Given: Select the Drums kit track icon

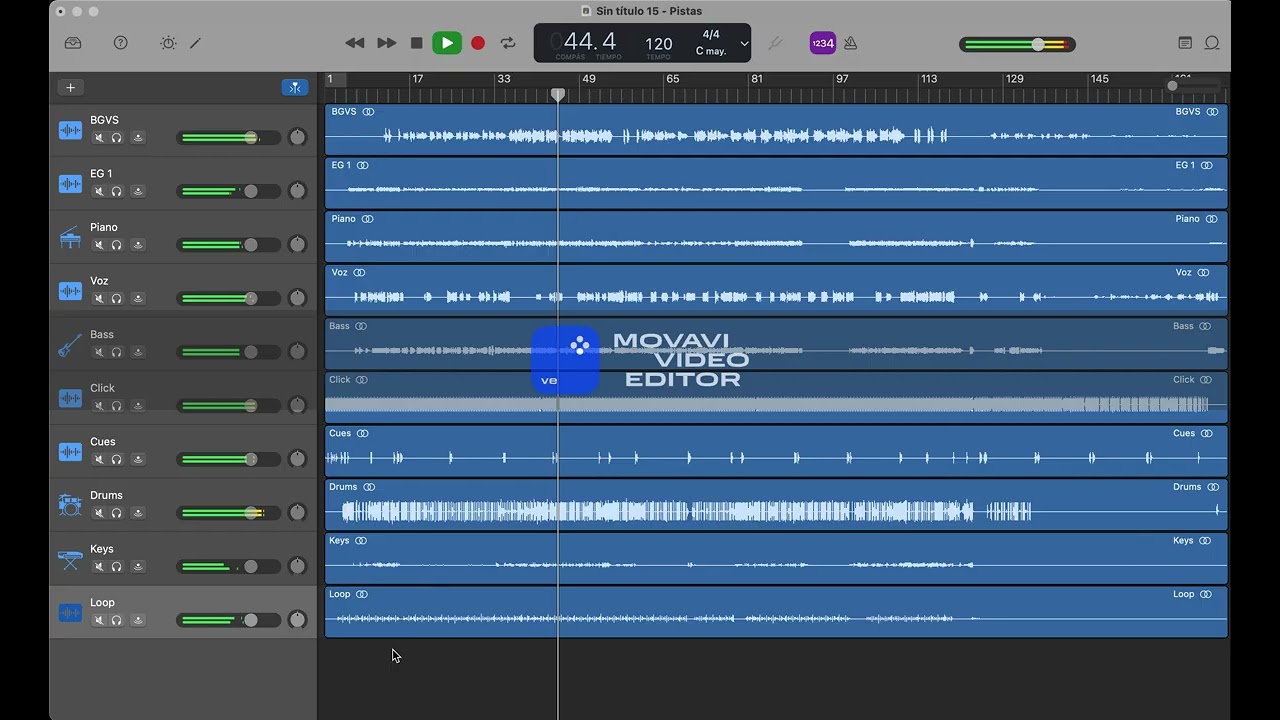Looking at the screenshot, I should tap(70, 505).
